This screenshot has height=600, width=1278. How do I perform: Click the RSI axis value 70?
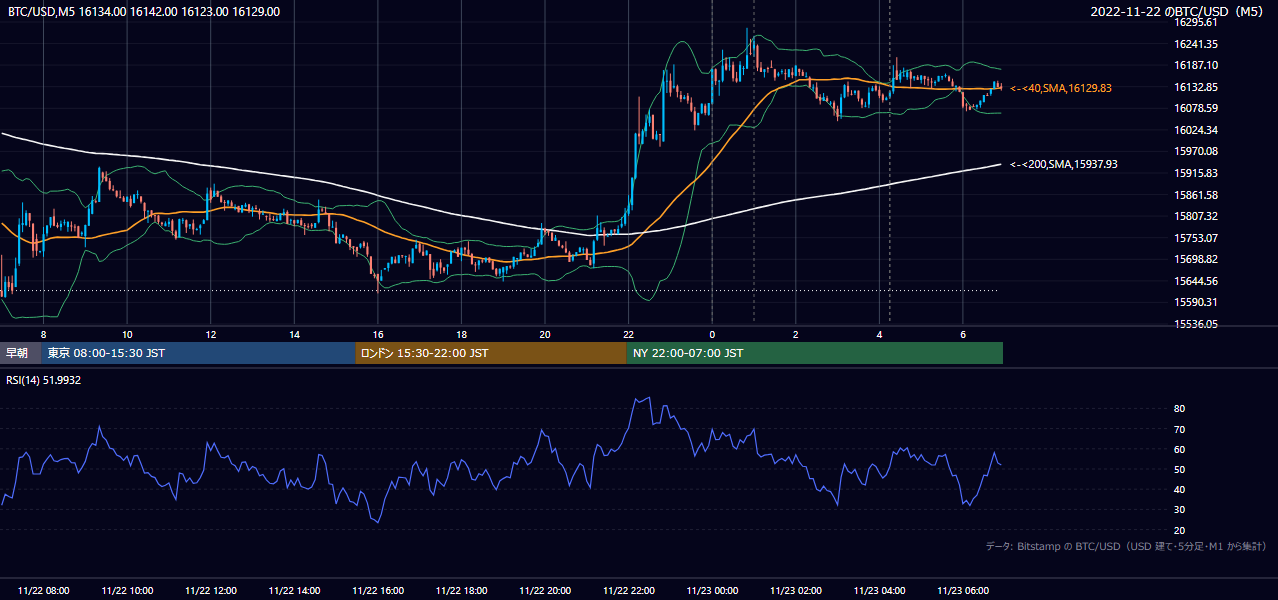(1179, 430)
